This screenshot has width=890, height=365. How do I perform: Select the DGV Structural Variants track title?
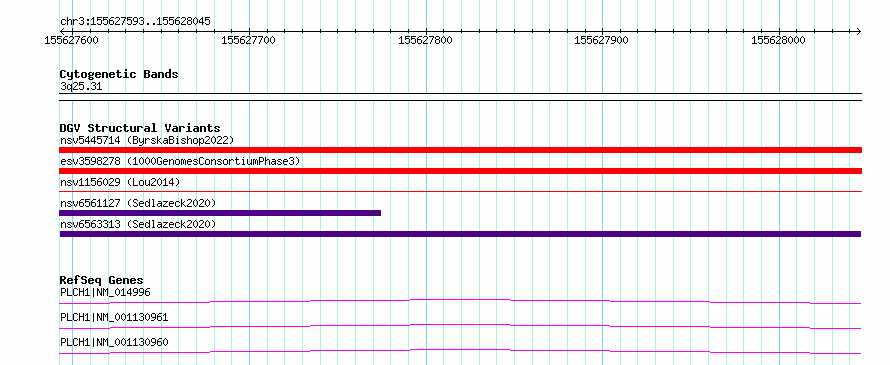click(x=140, y=128)
